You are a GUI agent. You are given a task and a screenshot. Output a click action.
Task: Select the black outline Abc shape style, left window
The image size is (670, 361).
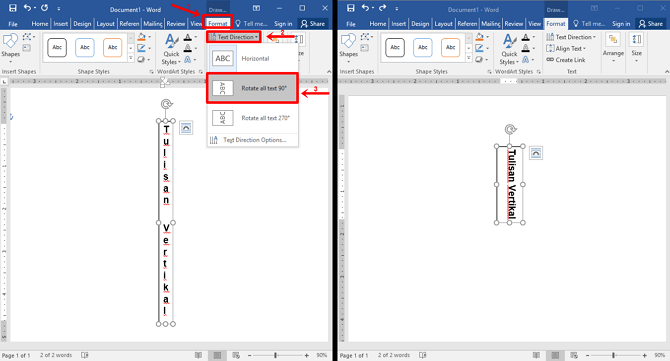pyautogui.click(x=57, y=47)
